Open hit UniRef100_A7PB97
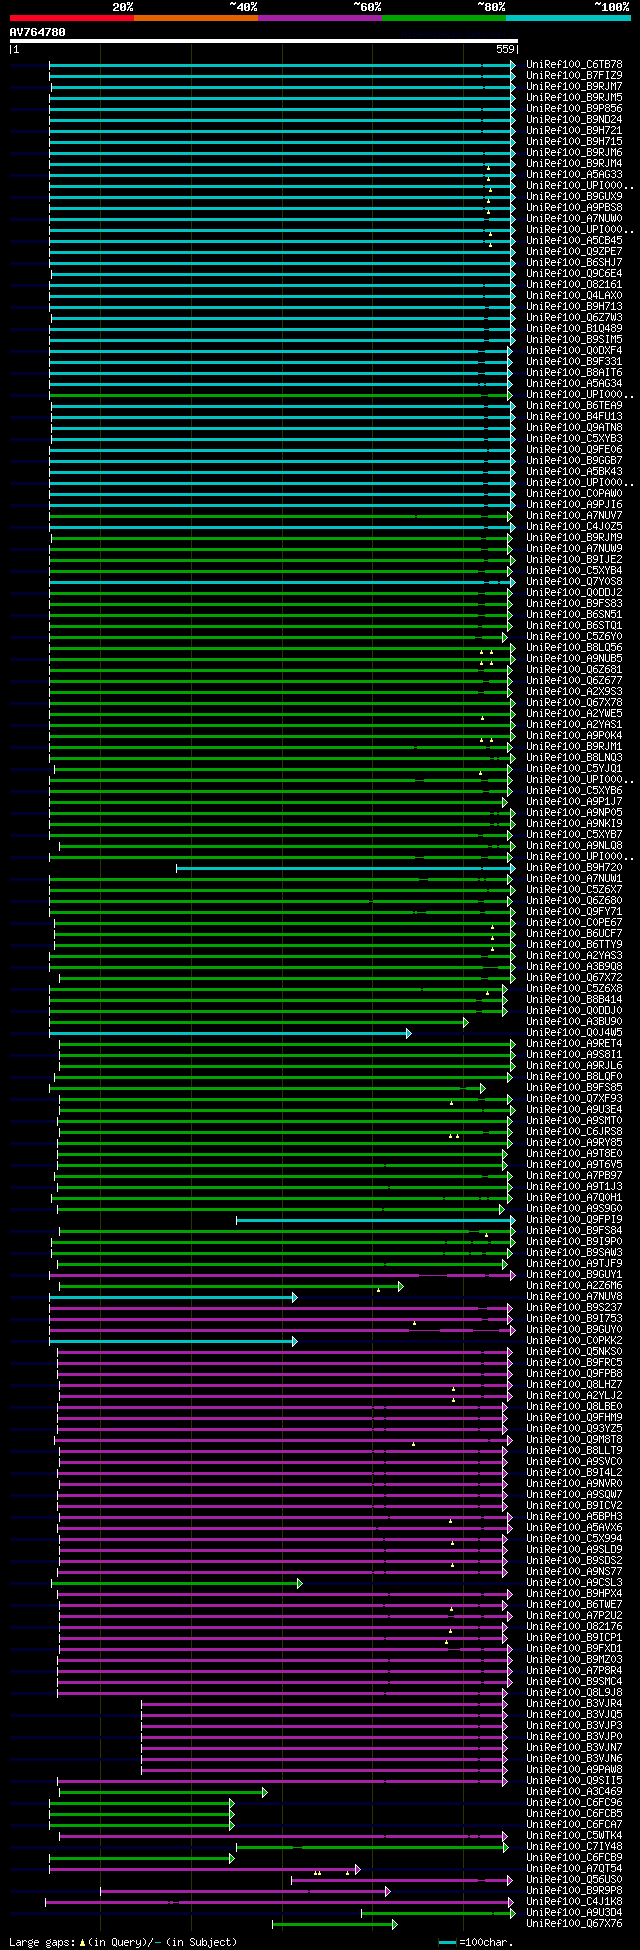This screenshot has height=1950, width=640. coord(574,1176)
